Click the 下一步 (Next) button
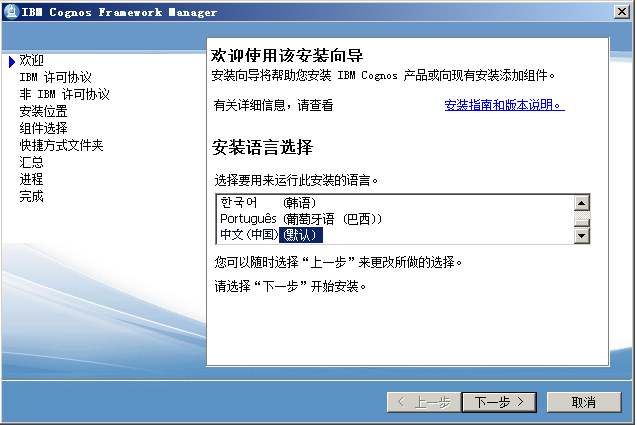Viewport: 637px width, 425px height. pyautogui.click(x=499, y=402)
